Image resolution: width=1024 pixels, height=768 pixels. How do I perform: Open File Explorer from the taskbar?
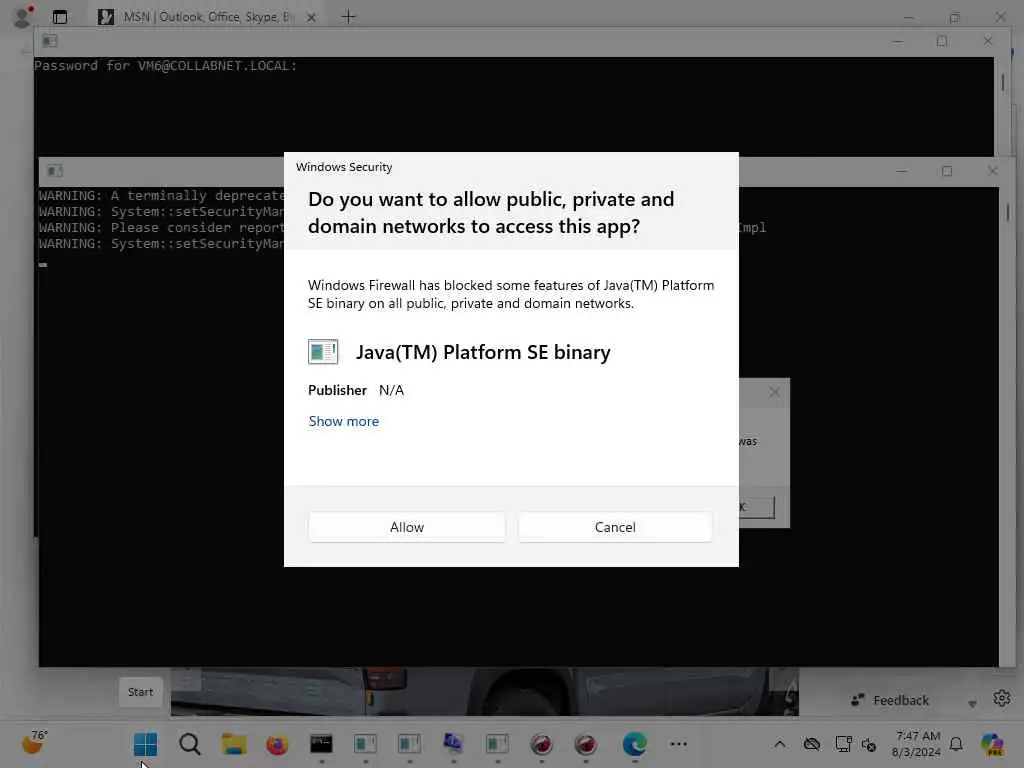[x=233, y=744]
